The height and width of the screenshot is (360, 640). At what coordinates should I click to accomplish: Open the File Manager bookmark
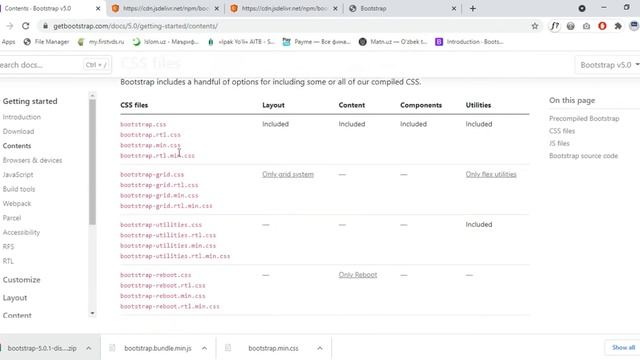coord(47,42)
